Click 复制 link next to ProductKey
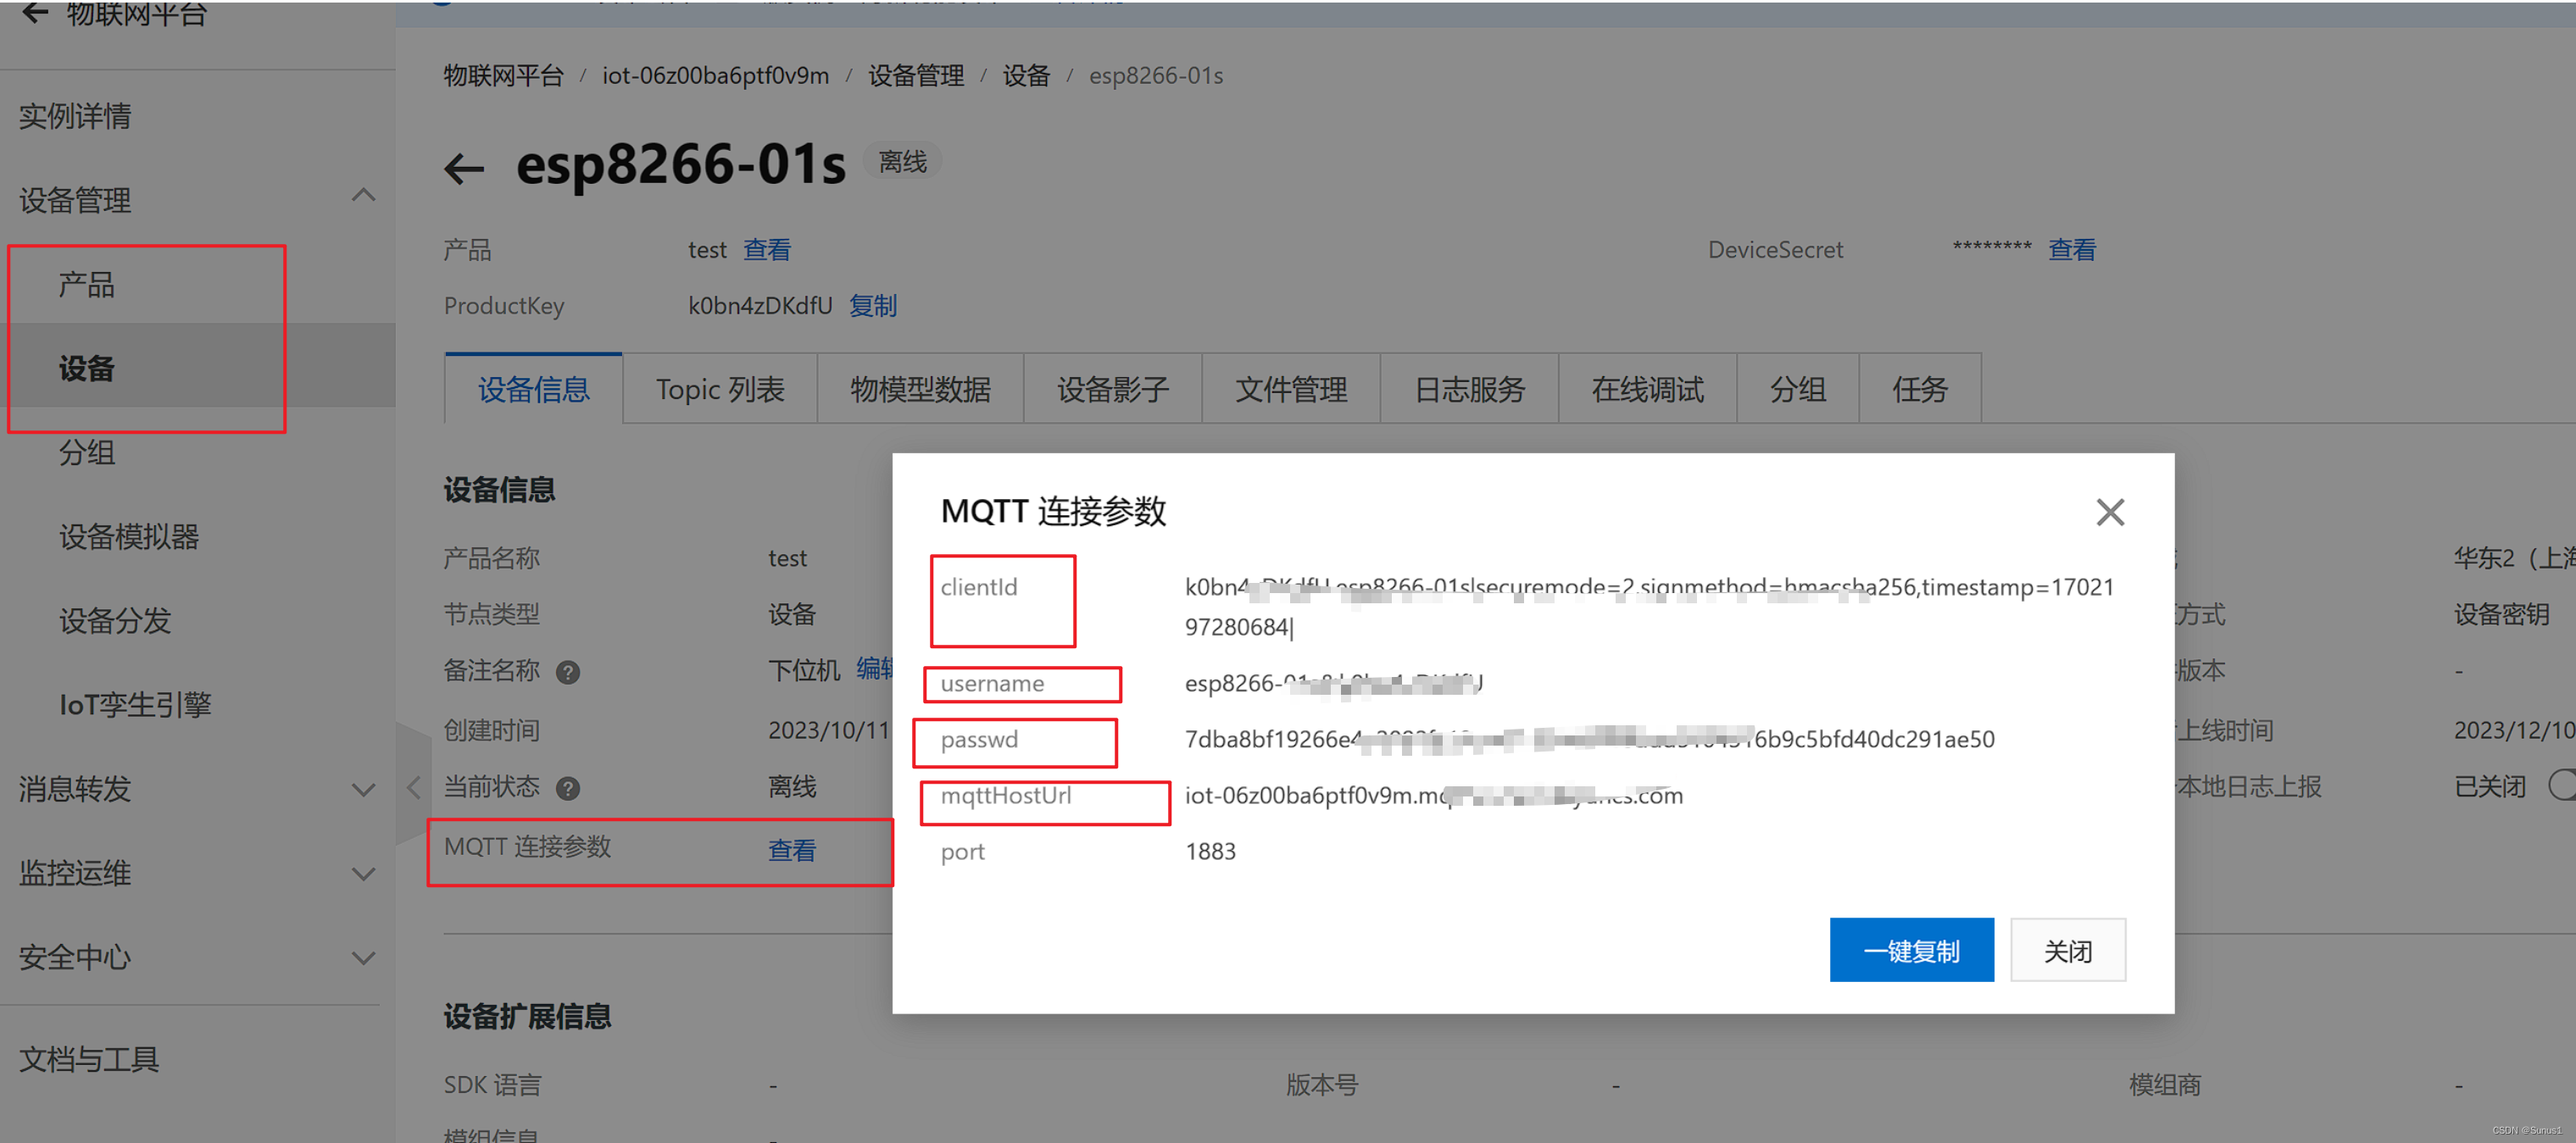The height and width of the screenshot is (1143, 2576). 873,306
